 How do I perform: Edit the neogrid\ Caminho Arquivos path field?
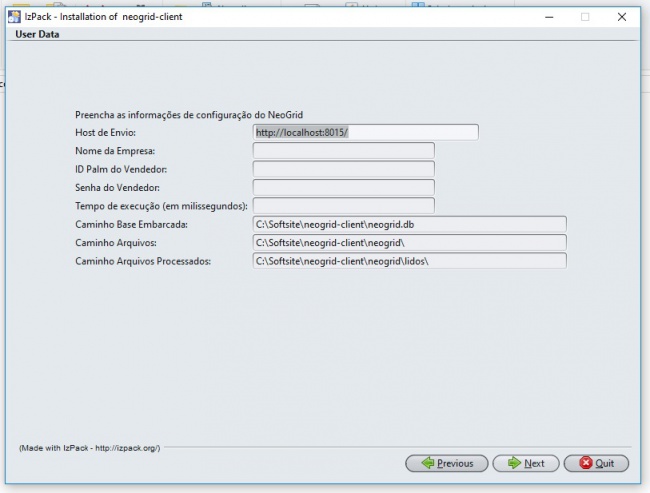click(x=410, y=243)
